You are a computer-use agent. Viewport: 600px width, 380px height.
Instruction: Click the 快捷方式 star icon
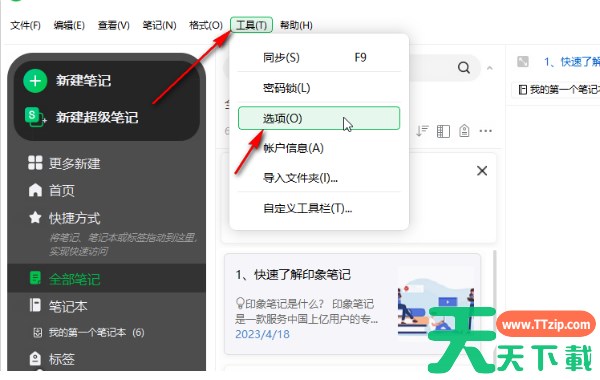pos(35,217)
